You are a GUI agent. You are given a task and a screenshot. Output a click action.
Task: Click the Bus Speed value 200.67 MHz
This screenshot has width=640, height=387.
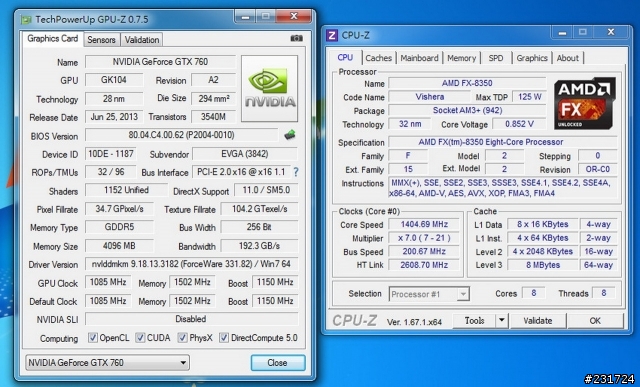(424, 251)
